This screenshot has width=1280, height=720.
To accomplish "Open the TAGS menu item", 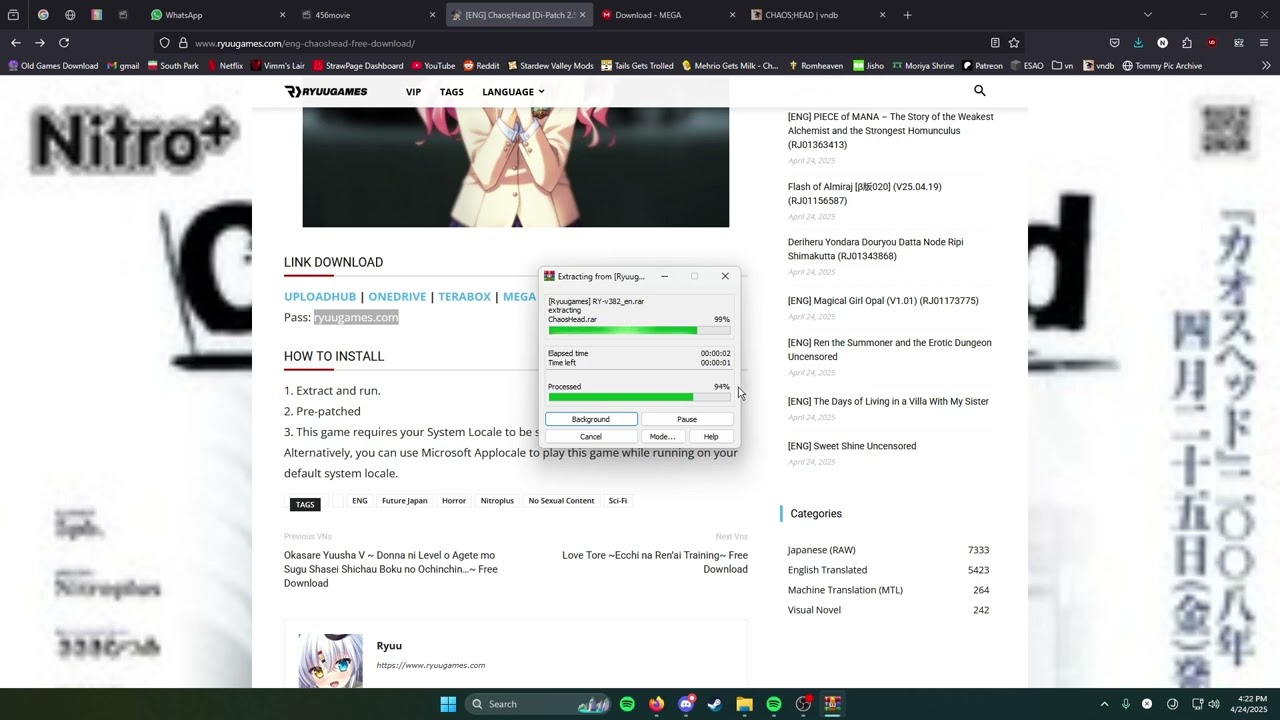I will [x=452, y=92].
